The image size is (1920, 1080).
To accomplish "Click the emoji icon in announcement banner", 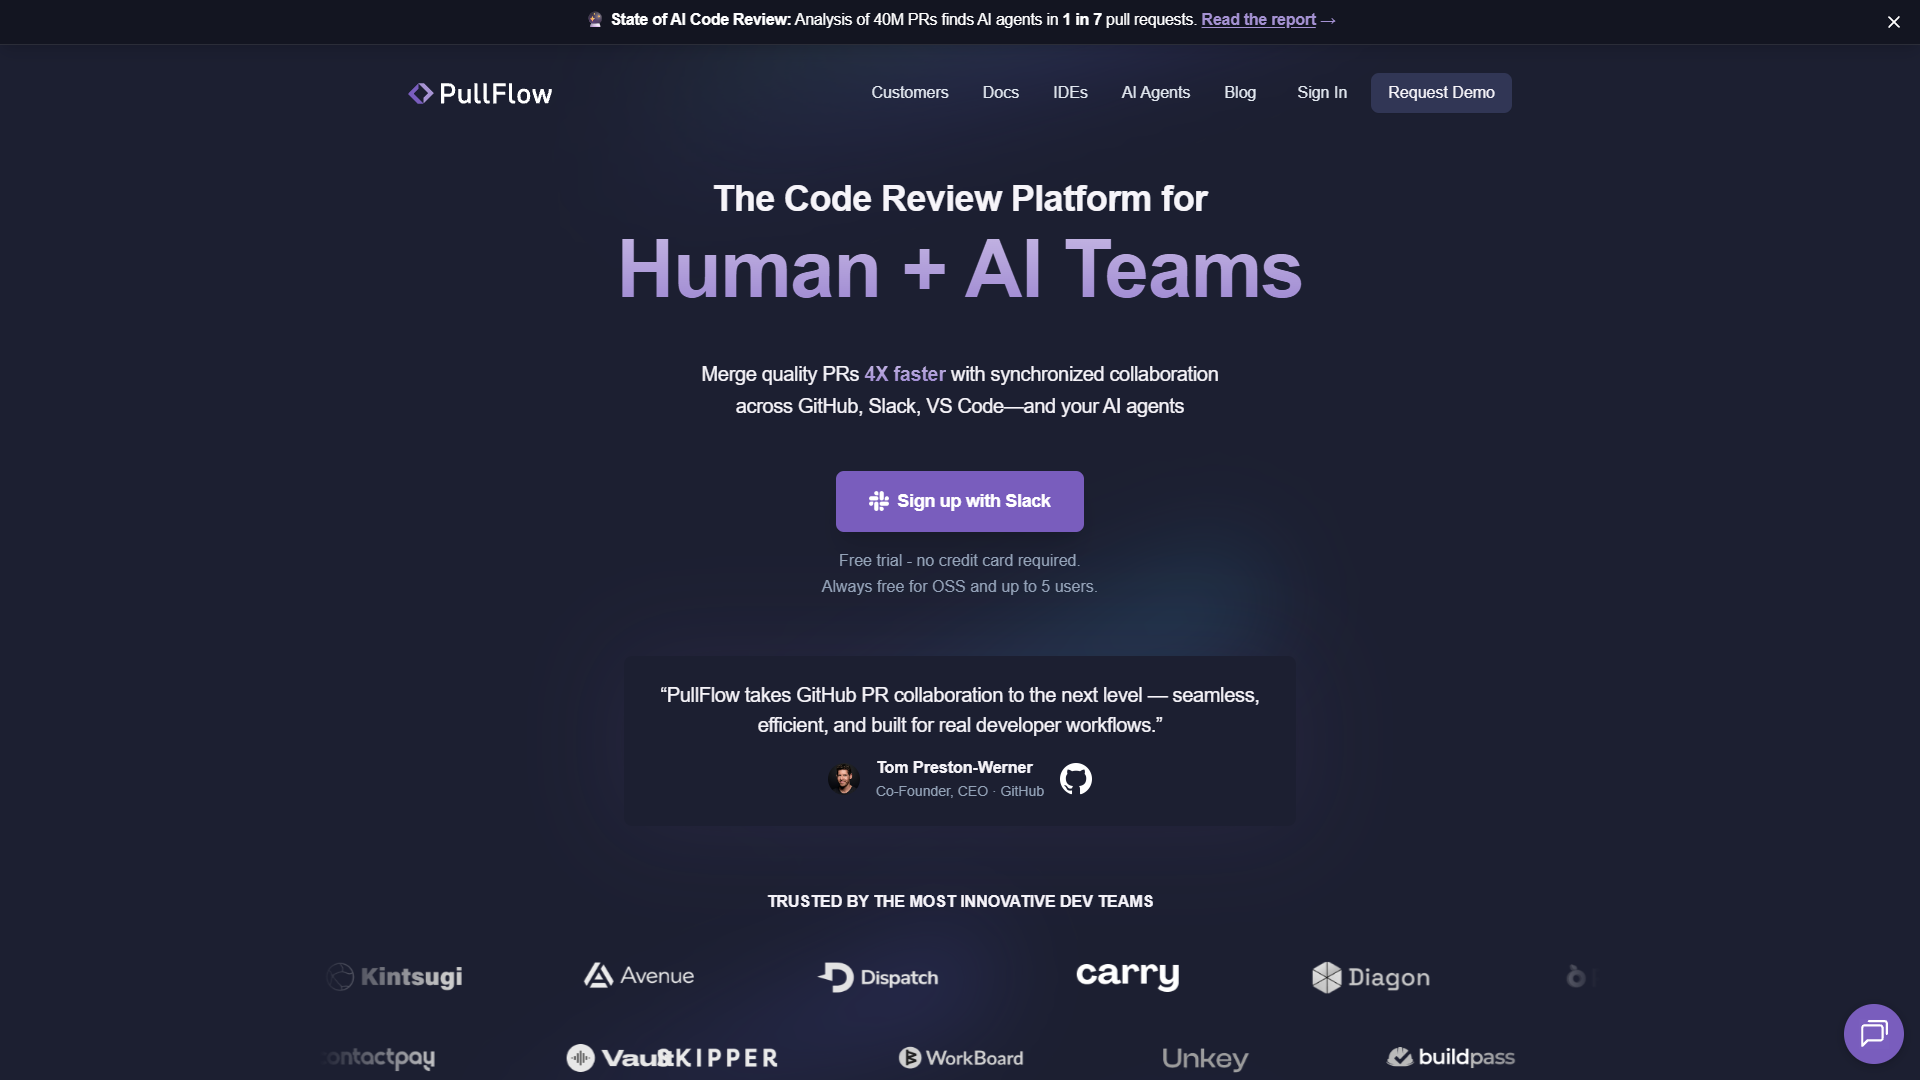I will [x=595, y=19].
